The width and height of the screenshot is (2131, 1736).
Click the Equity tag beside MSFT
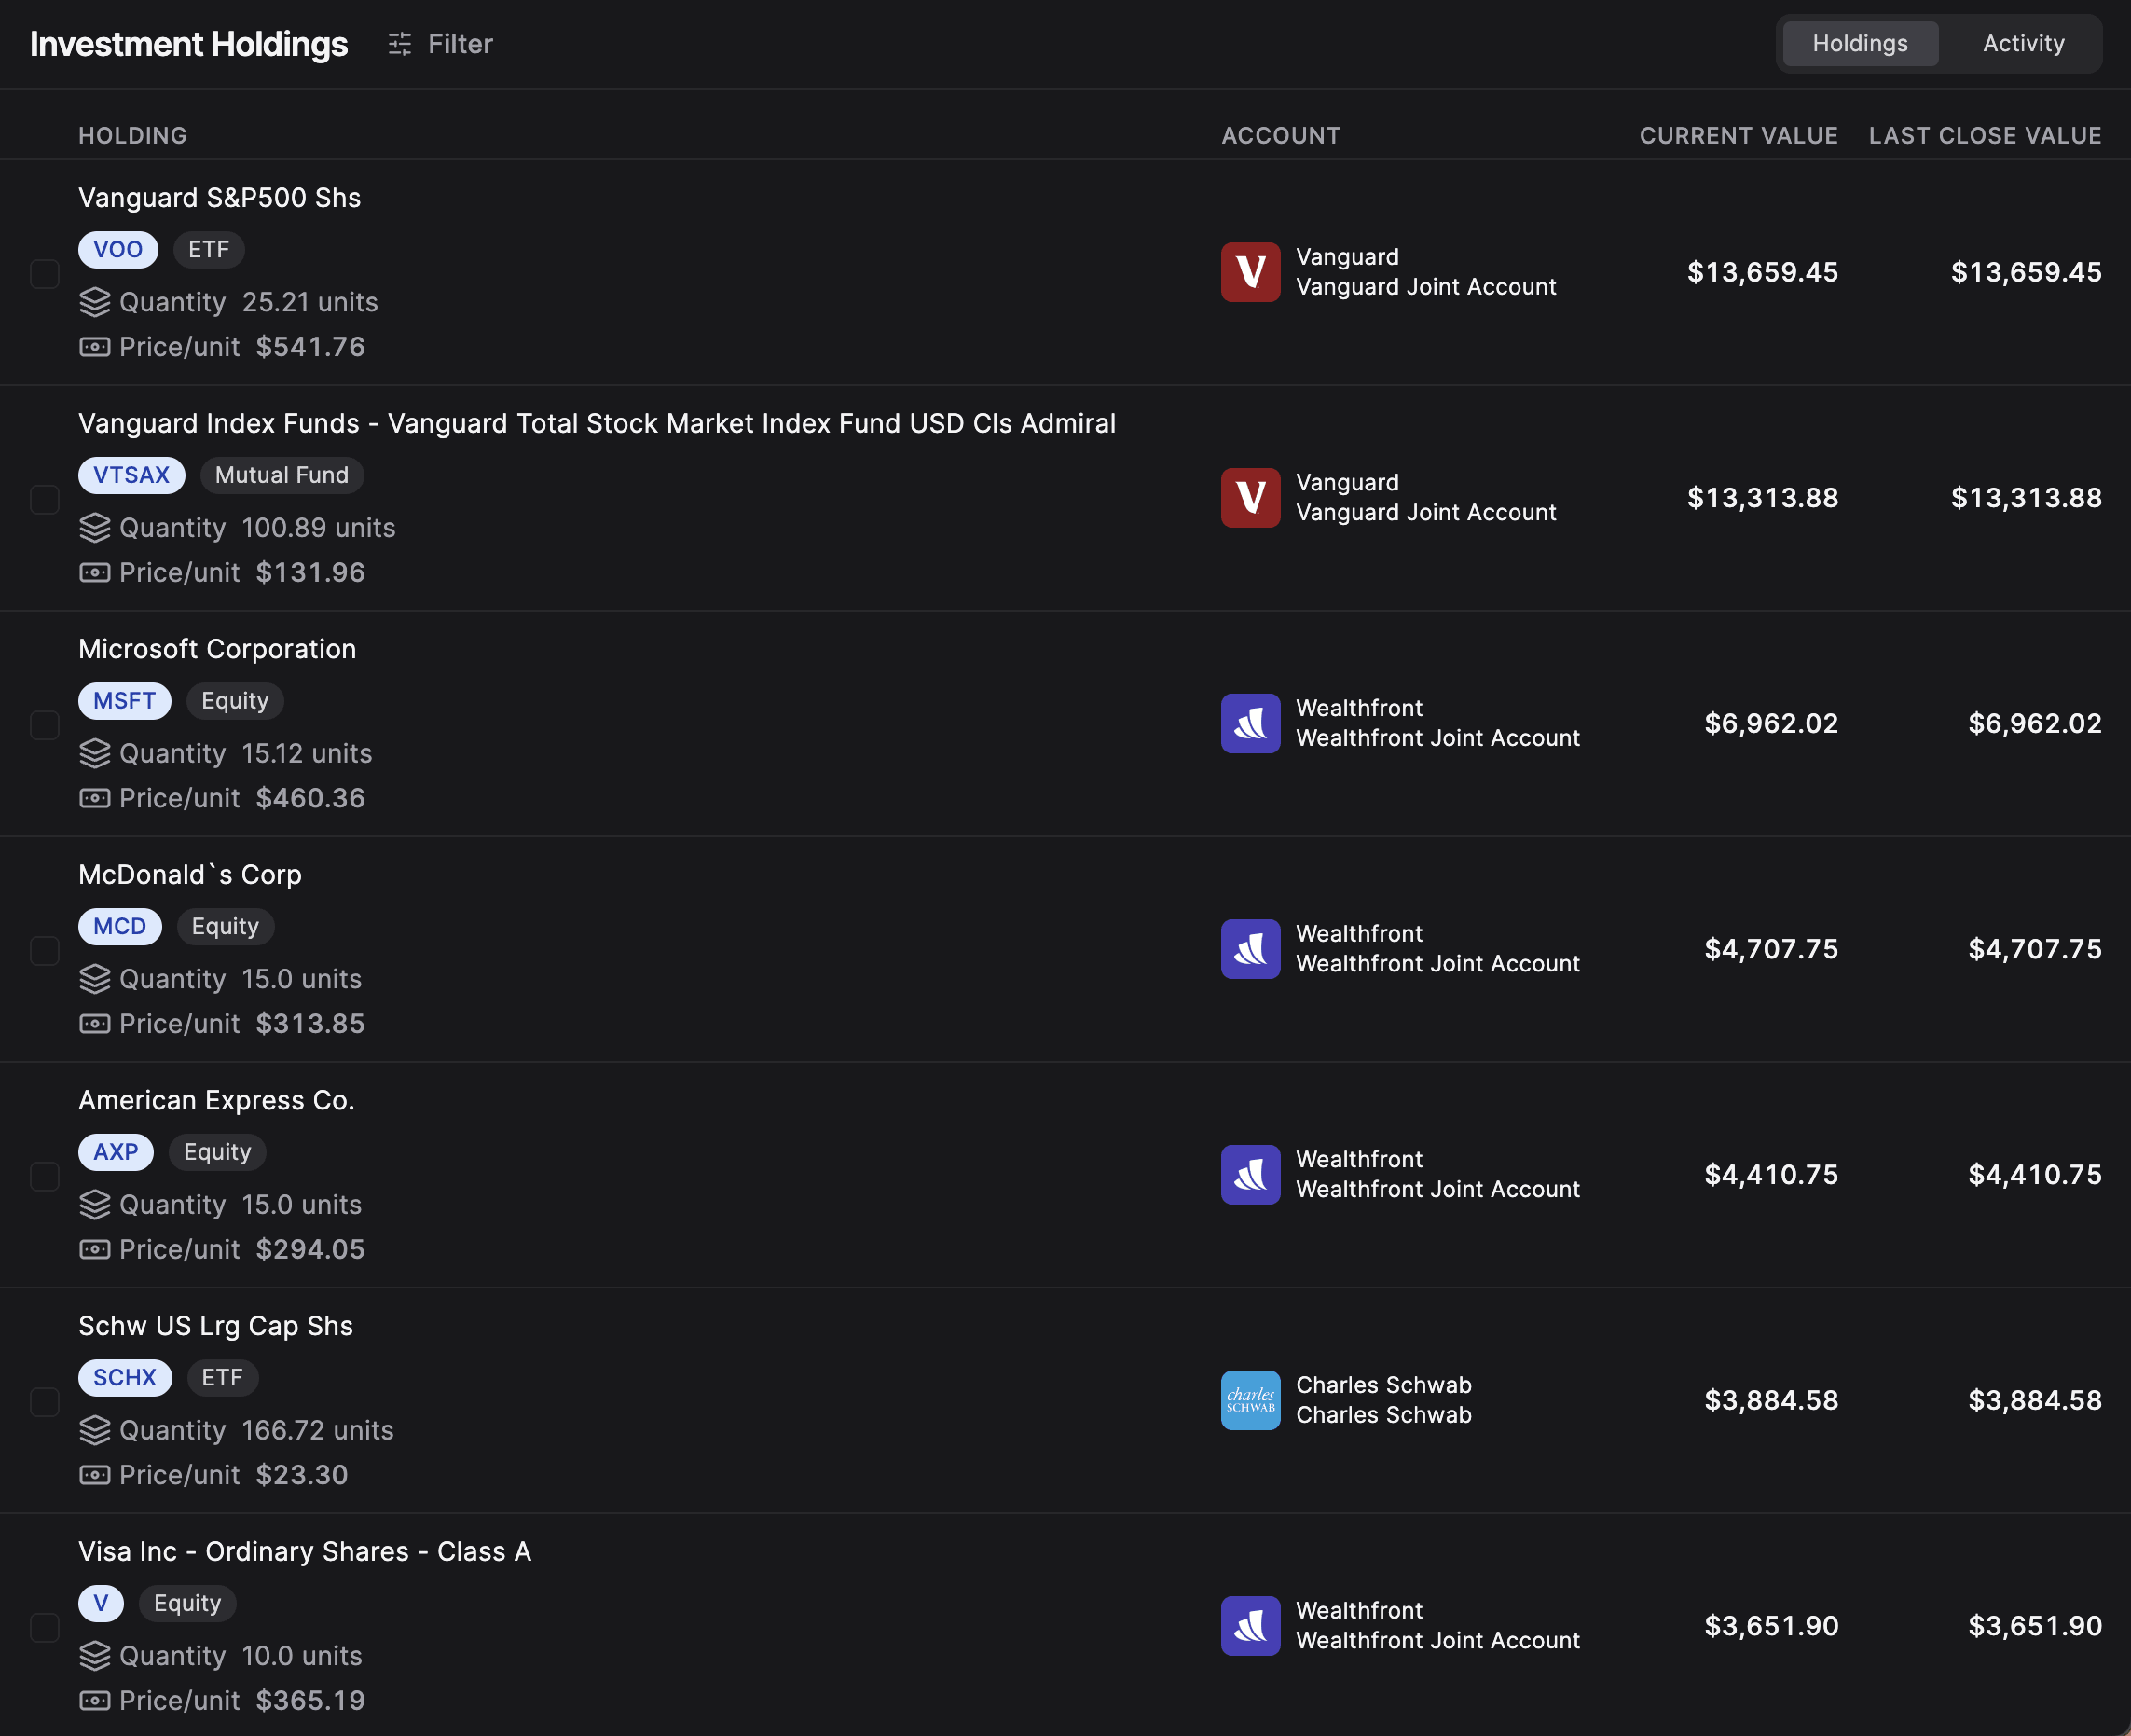(235, 701)
